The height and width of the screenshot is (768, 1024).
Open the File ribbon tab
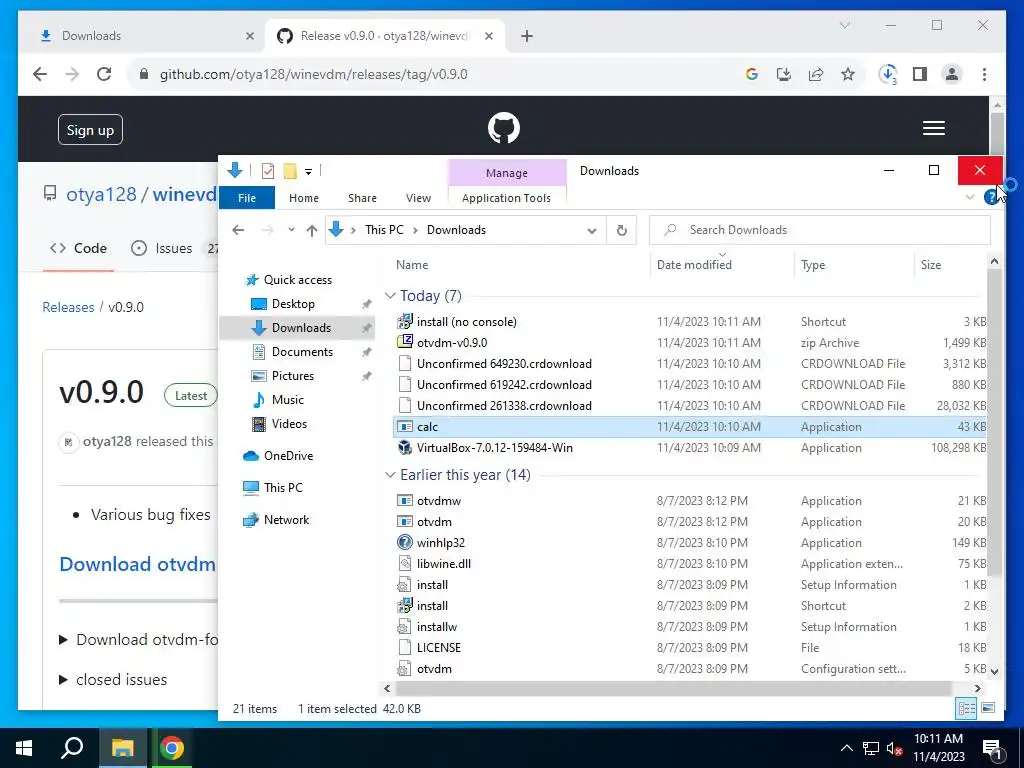tap(247, 198)
